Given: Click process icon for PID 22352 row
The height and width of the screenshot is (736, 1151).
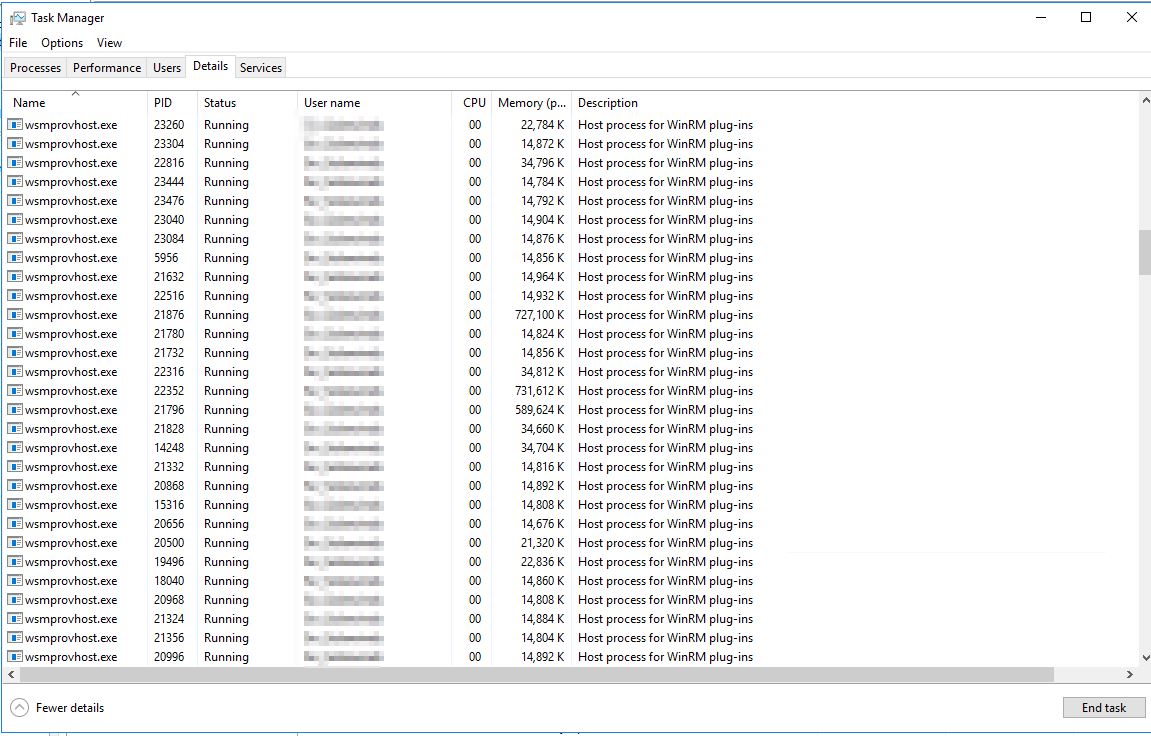Looking at the screenshot, I should 15,391.
